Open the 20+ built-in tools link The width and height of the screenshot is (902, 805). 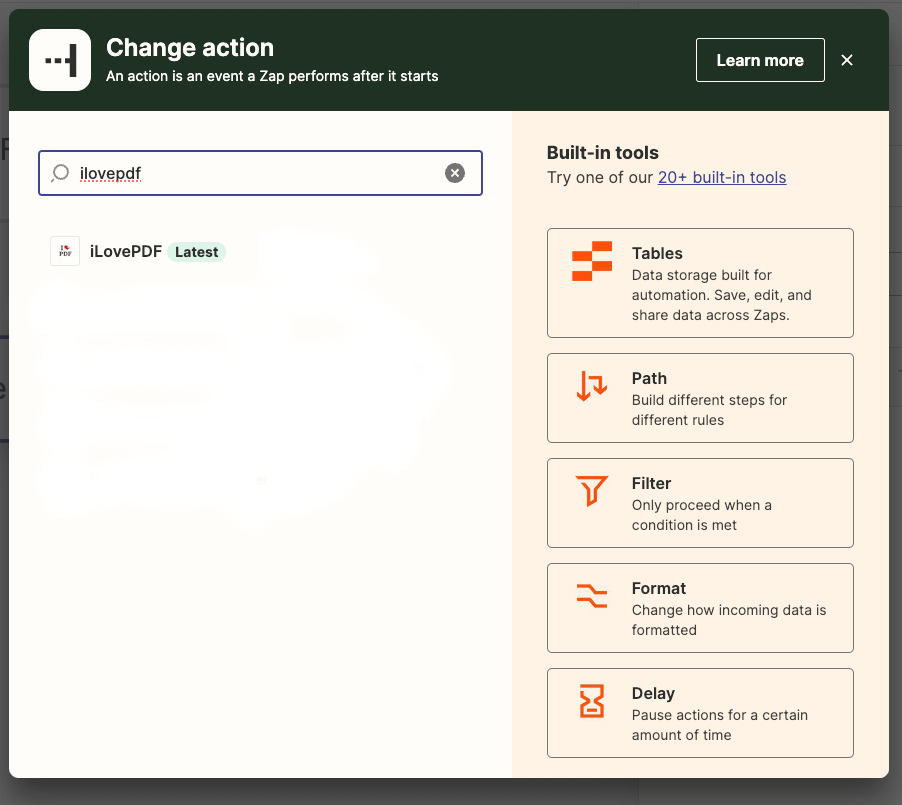722,177
